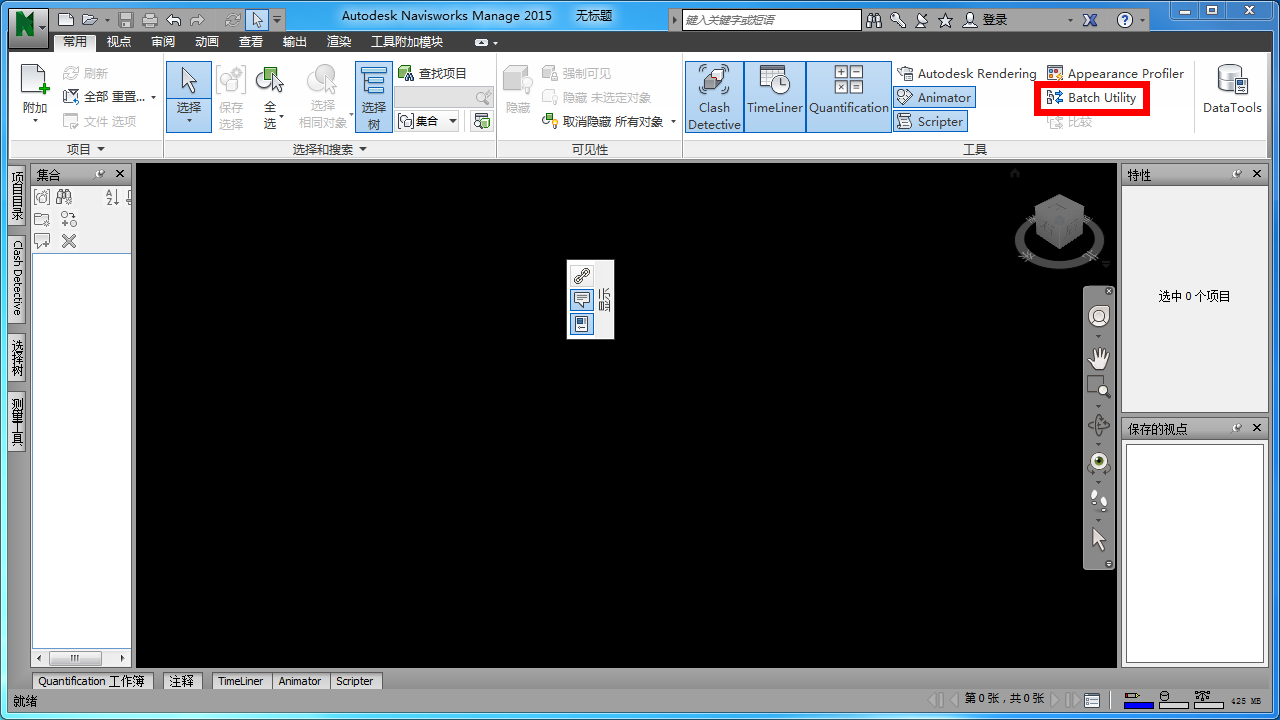1280x720 pixels.
Task: Open the 工具附加模块 ribbon tab
Action: (x=407, y=42)
